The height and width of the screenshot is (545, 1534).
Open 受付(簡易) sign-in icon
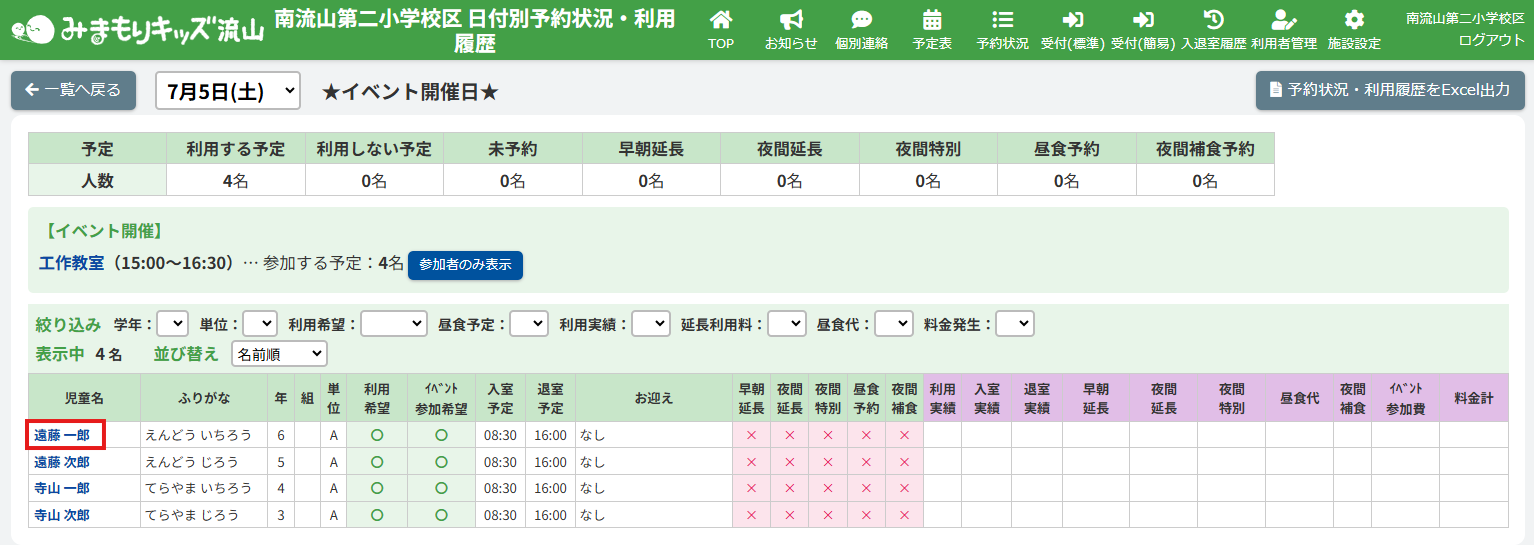pyautogui.click(x=1143, y=20)
